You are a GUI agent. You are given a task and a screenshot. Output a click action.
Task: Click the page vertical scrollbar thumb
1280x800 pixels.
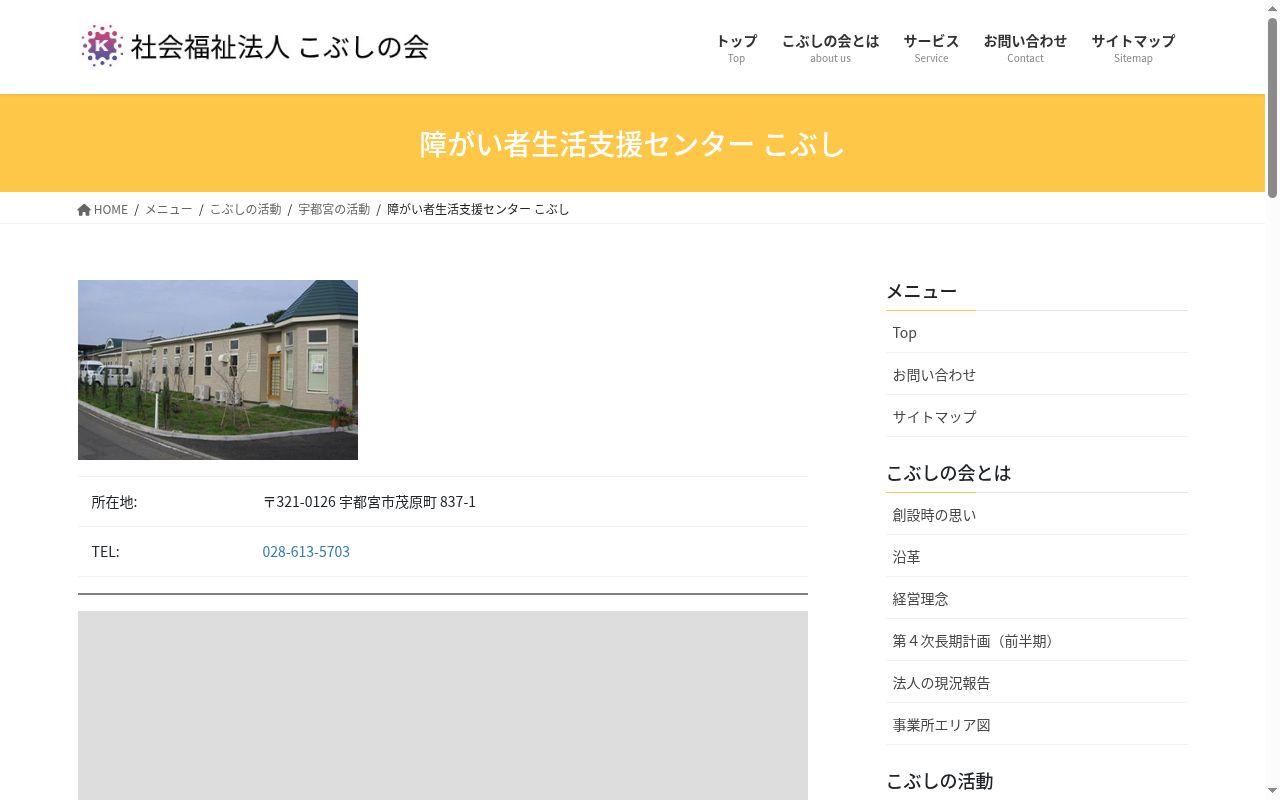1272,107
